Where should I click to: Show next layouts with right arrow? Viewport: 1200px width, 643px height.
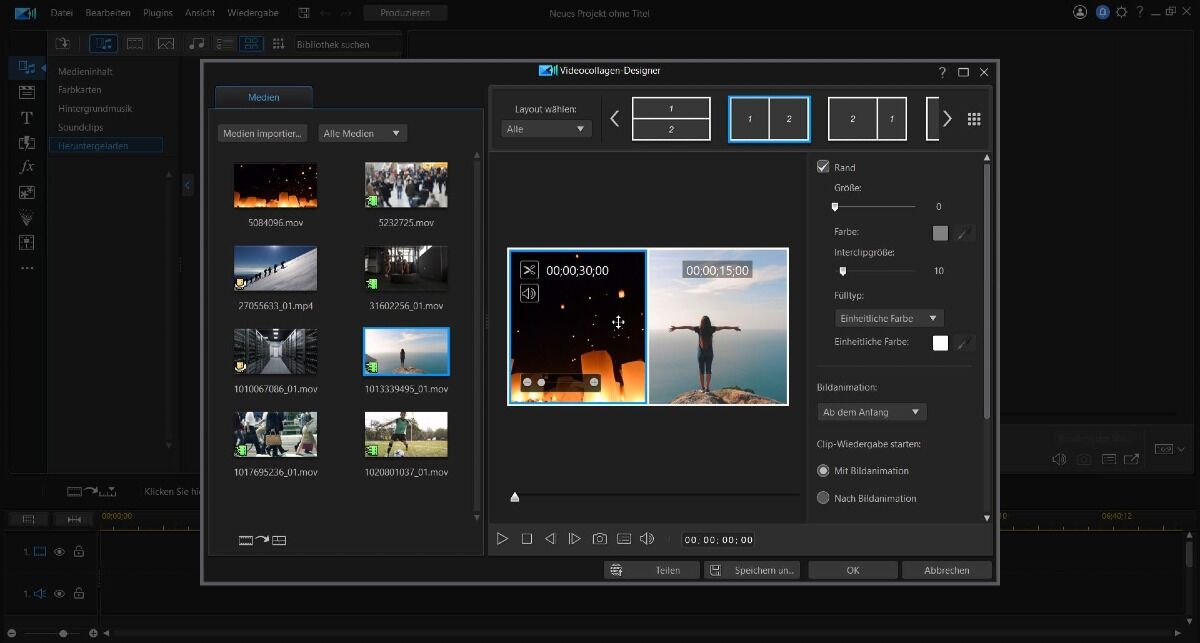947,119
